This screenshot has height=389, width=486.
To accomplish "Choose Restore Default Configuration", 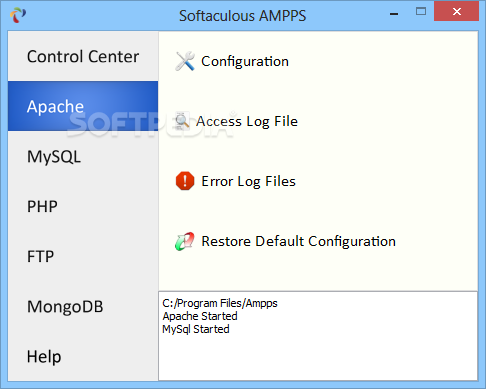I will pyautogui.click(x=298, y=242).
